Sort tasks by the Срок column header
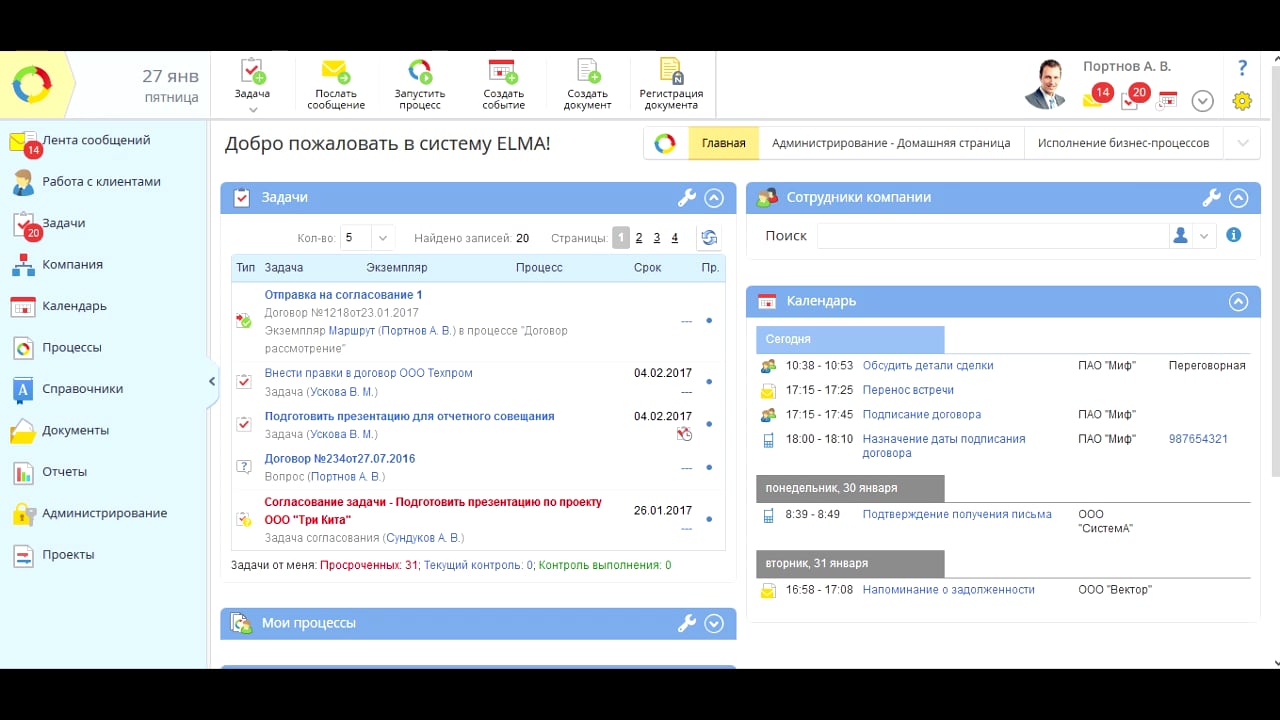1280x720 pixels. point(647,268)
